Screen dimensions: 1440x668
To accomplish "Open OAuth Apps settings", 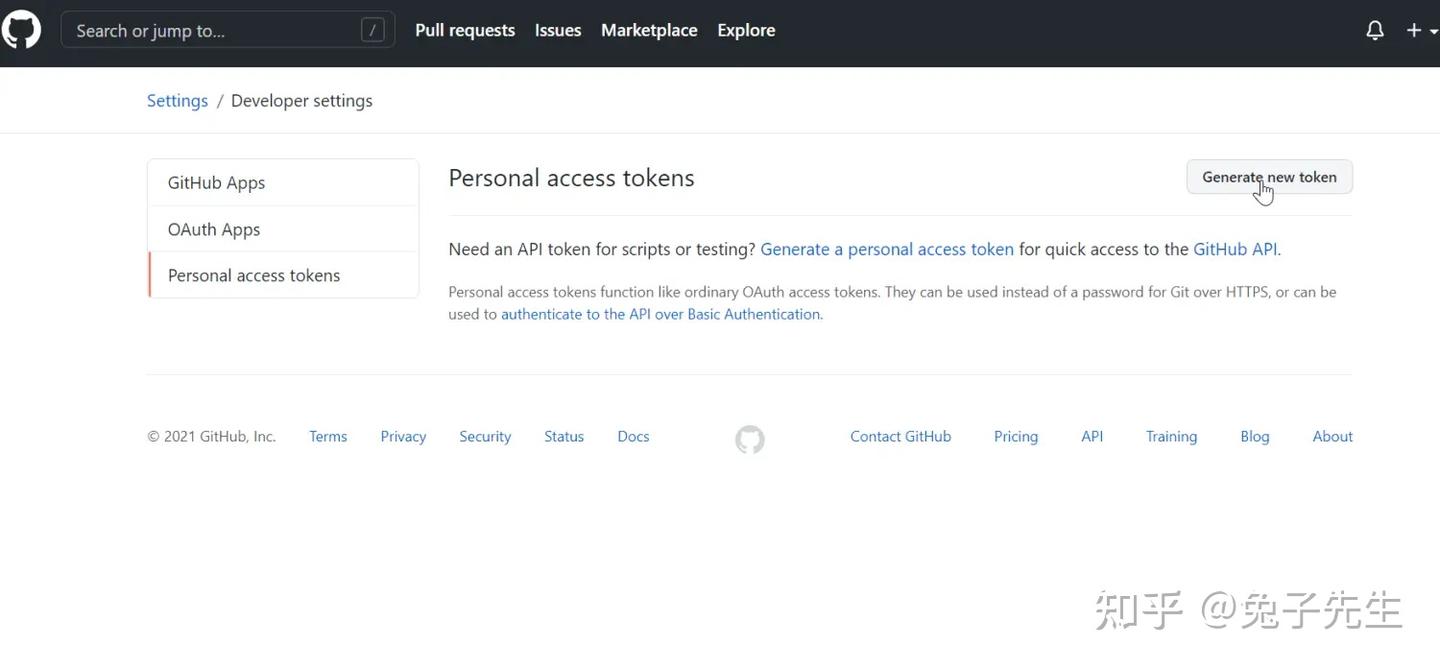I will click(x=213, y=228).
